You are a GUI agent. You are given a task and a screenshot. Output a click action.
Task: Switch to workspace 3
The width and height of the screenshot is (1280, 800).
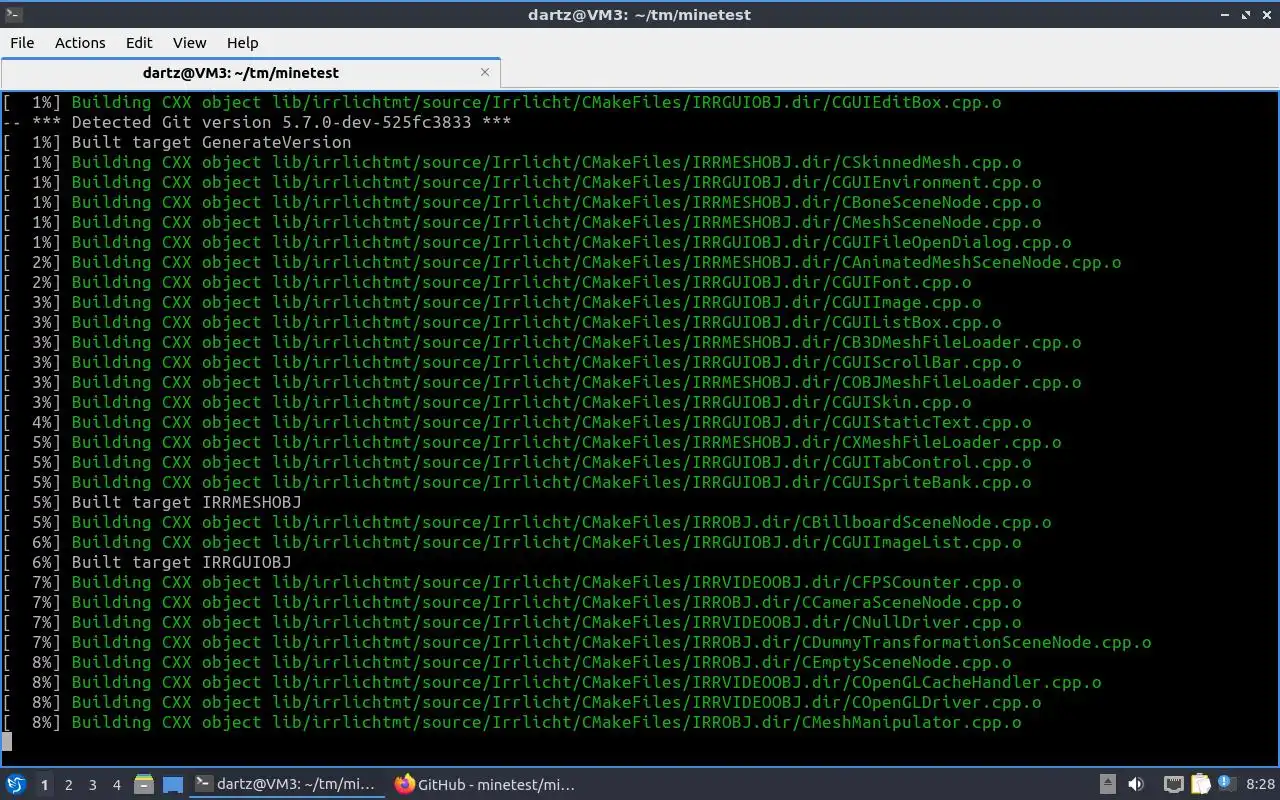coord(92,785)
